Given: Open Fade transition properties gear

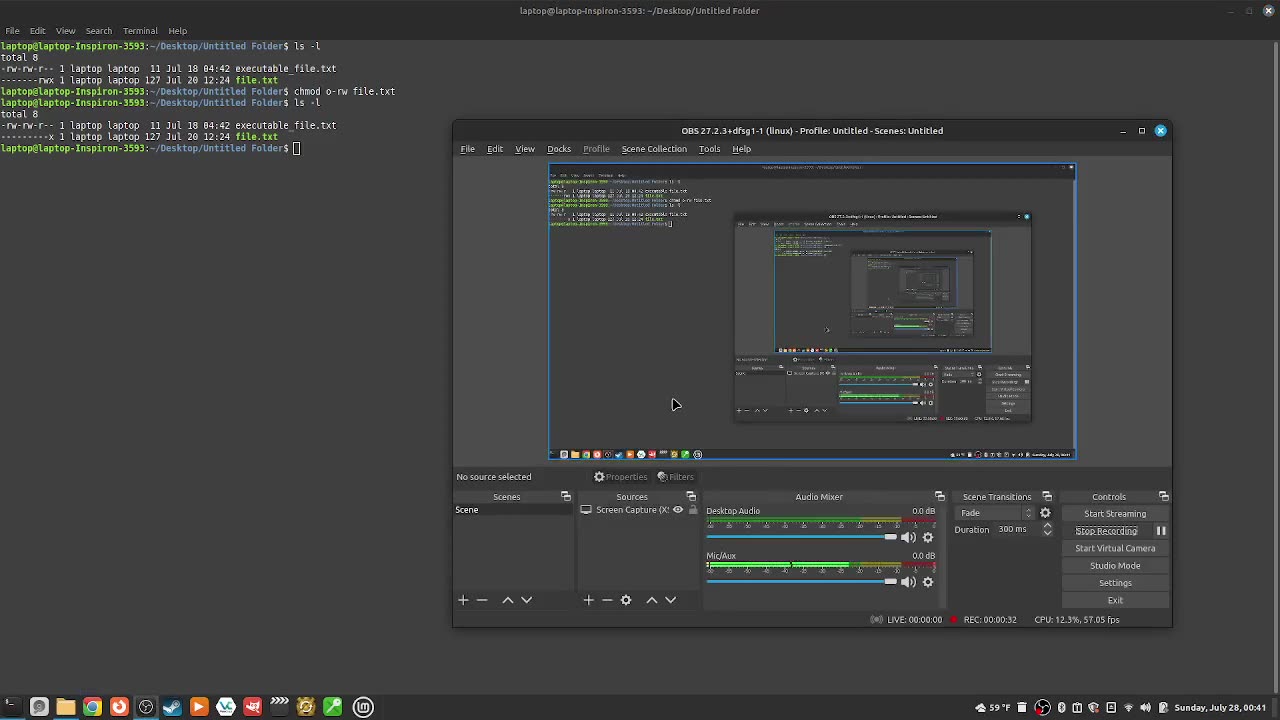Looking at the screenshot, I should (x=1045, y=513).
